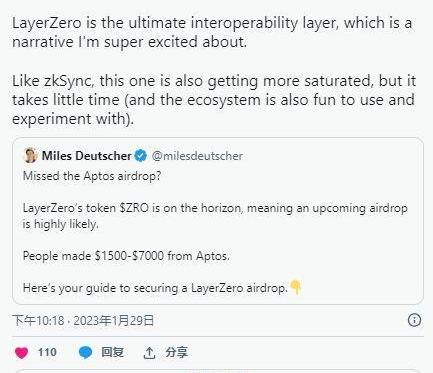
Task: Open the tweet timestamp 下午10:18 · 2023年1月29日
Action: pyautogui.click(x=83, y=320)
